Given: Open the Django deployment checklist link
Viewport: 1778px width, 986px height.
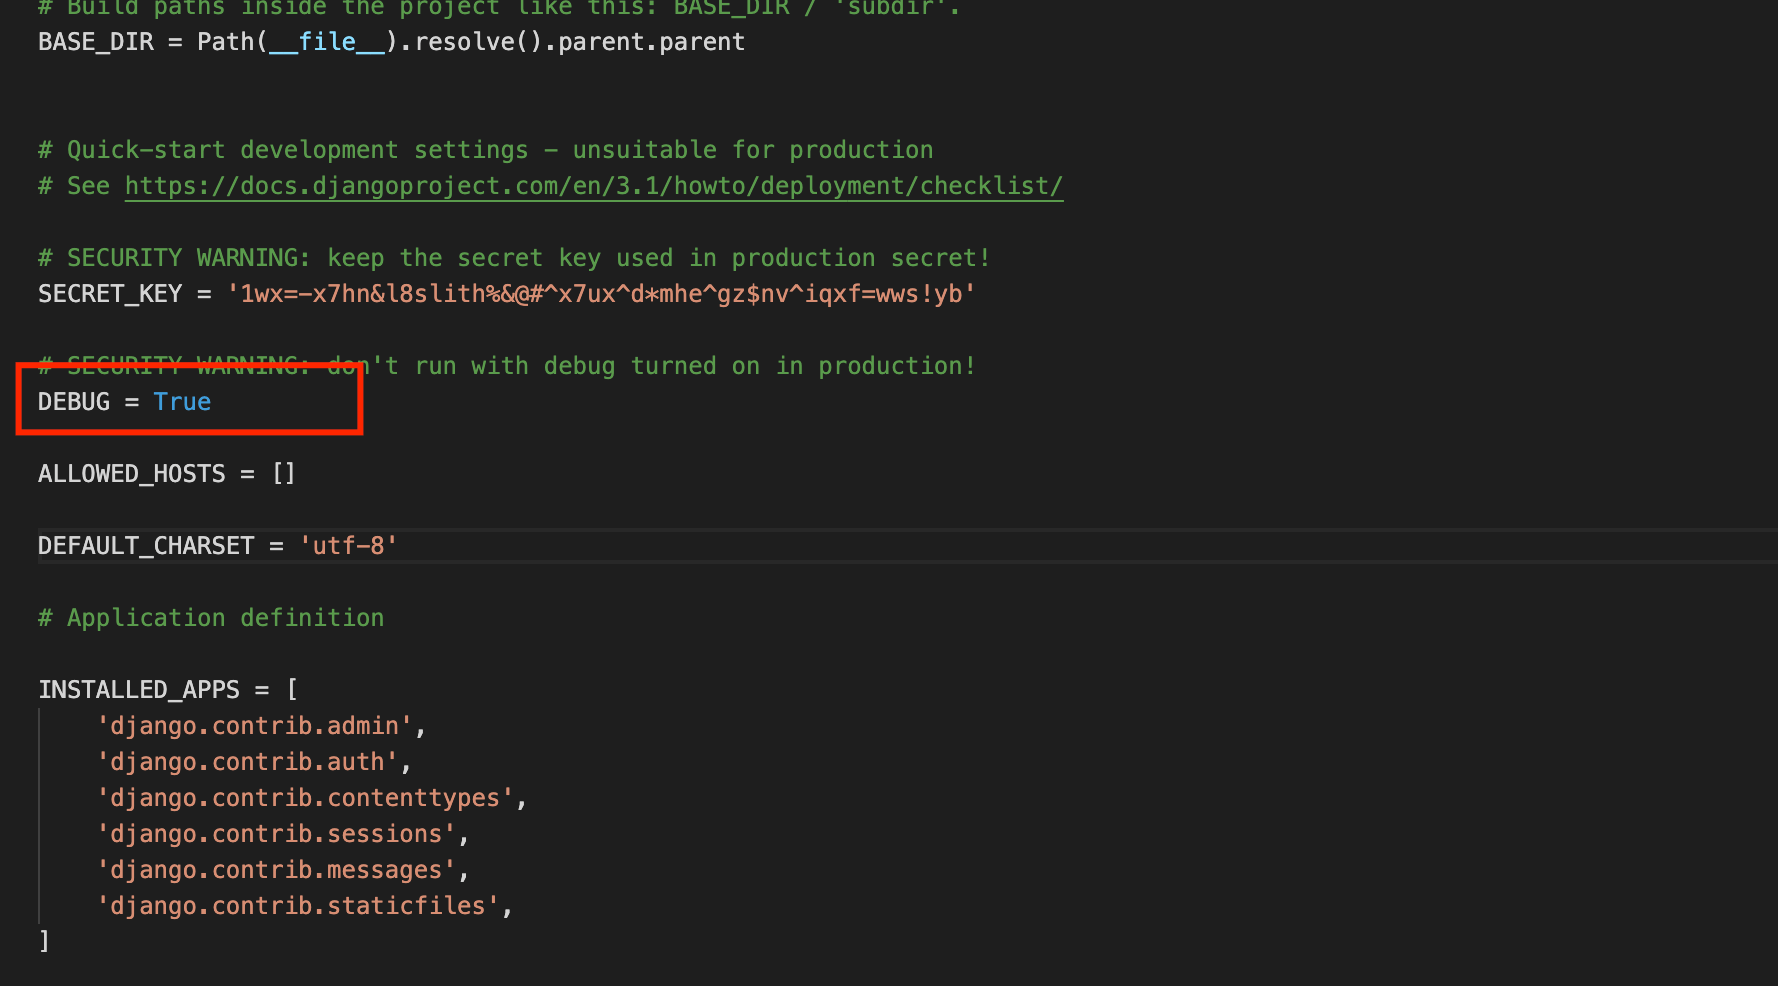Looking at the screenshot, I should (x=593, y=185).
